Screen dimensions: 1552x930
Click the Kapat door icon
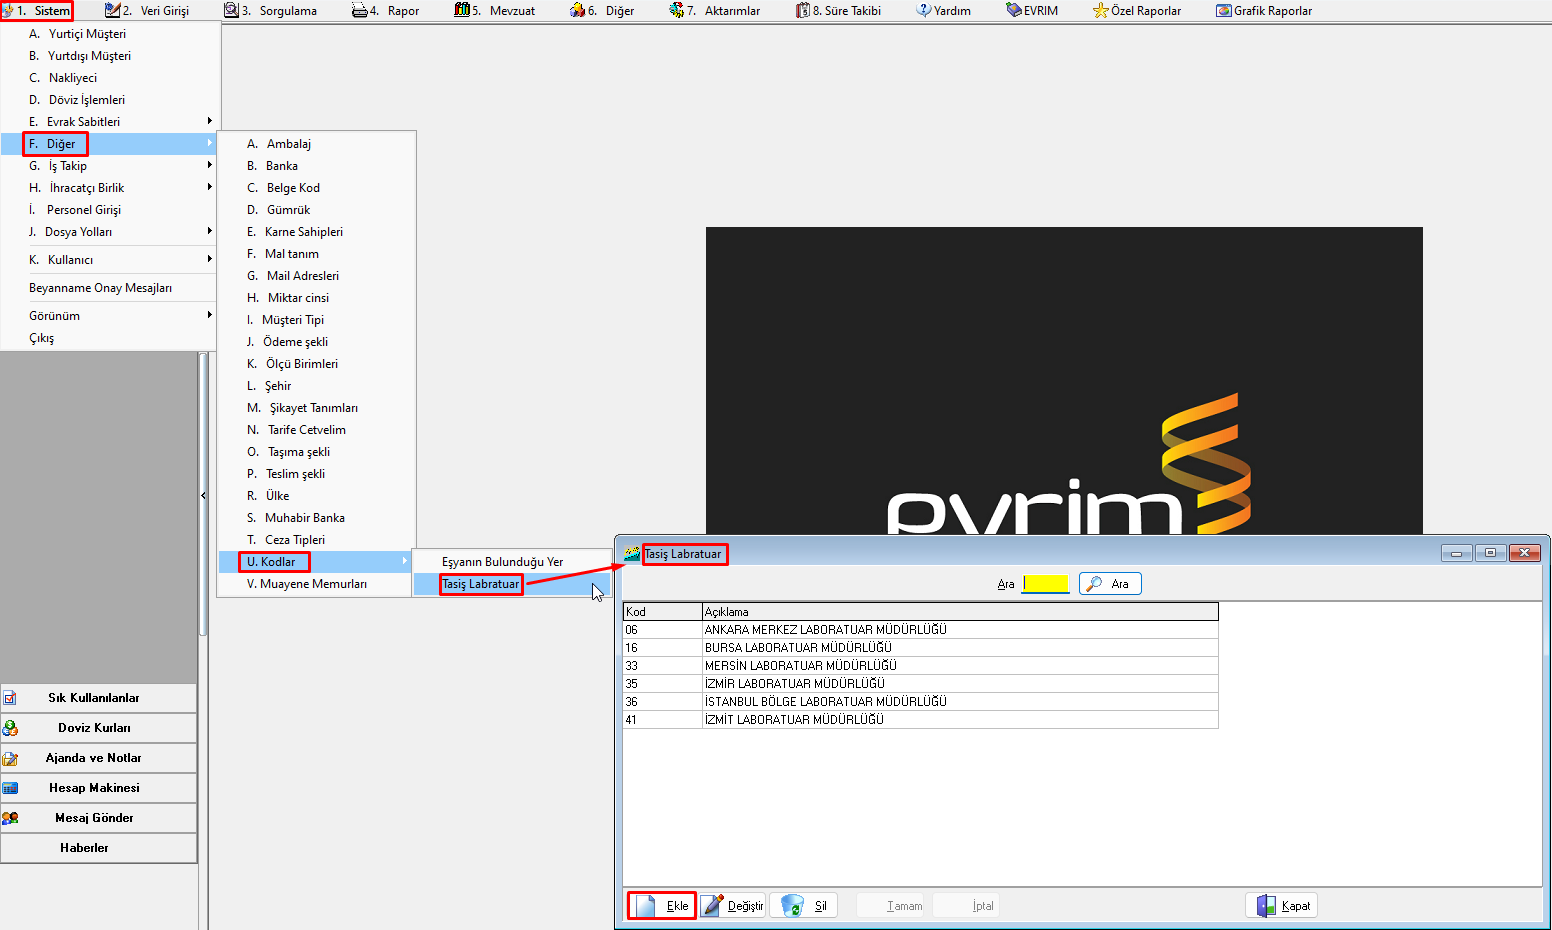[1267, 906]
